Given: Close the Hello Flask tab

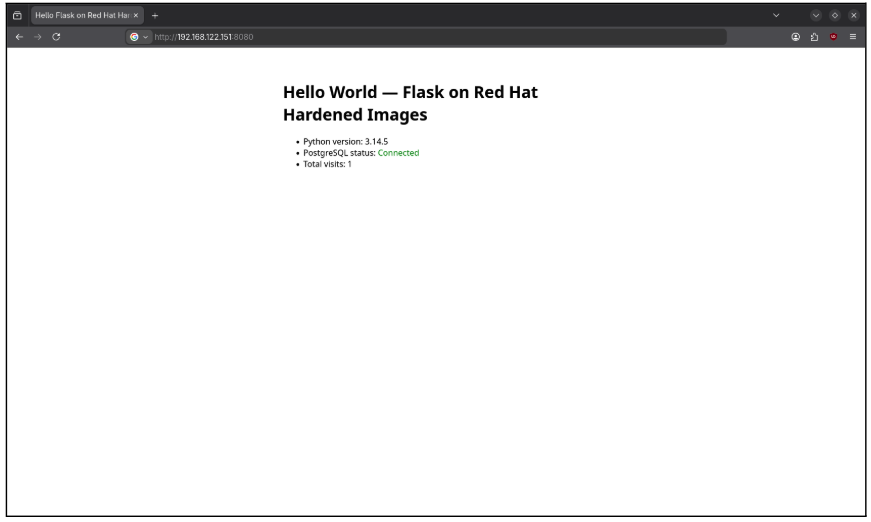Looking at the screenshot, I should [136, 16].
